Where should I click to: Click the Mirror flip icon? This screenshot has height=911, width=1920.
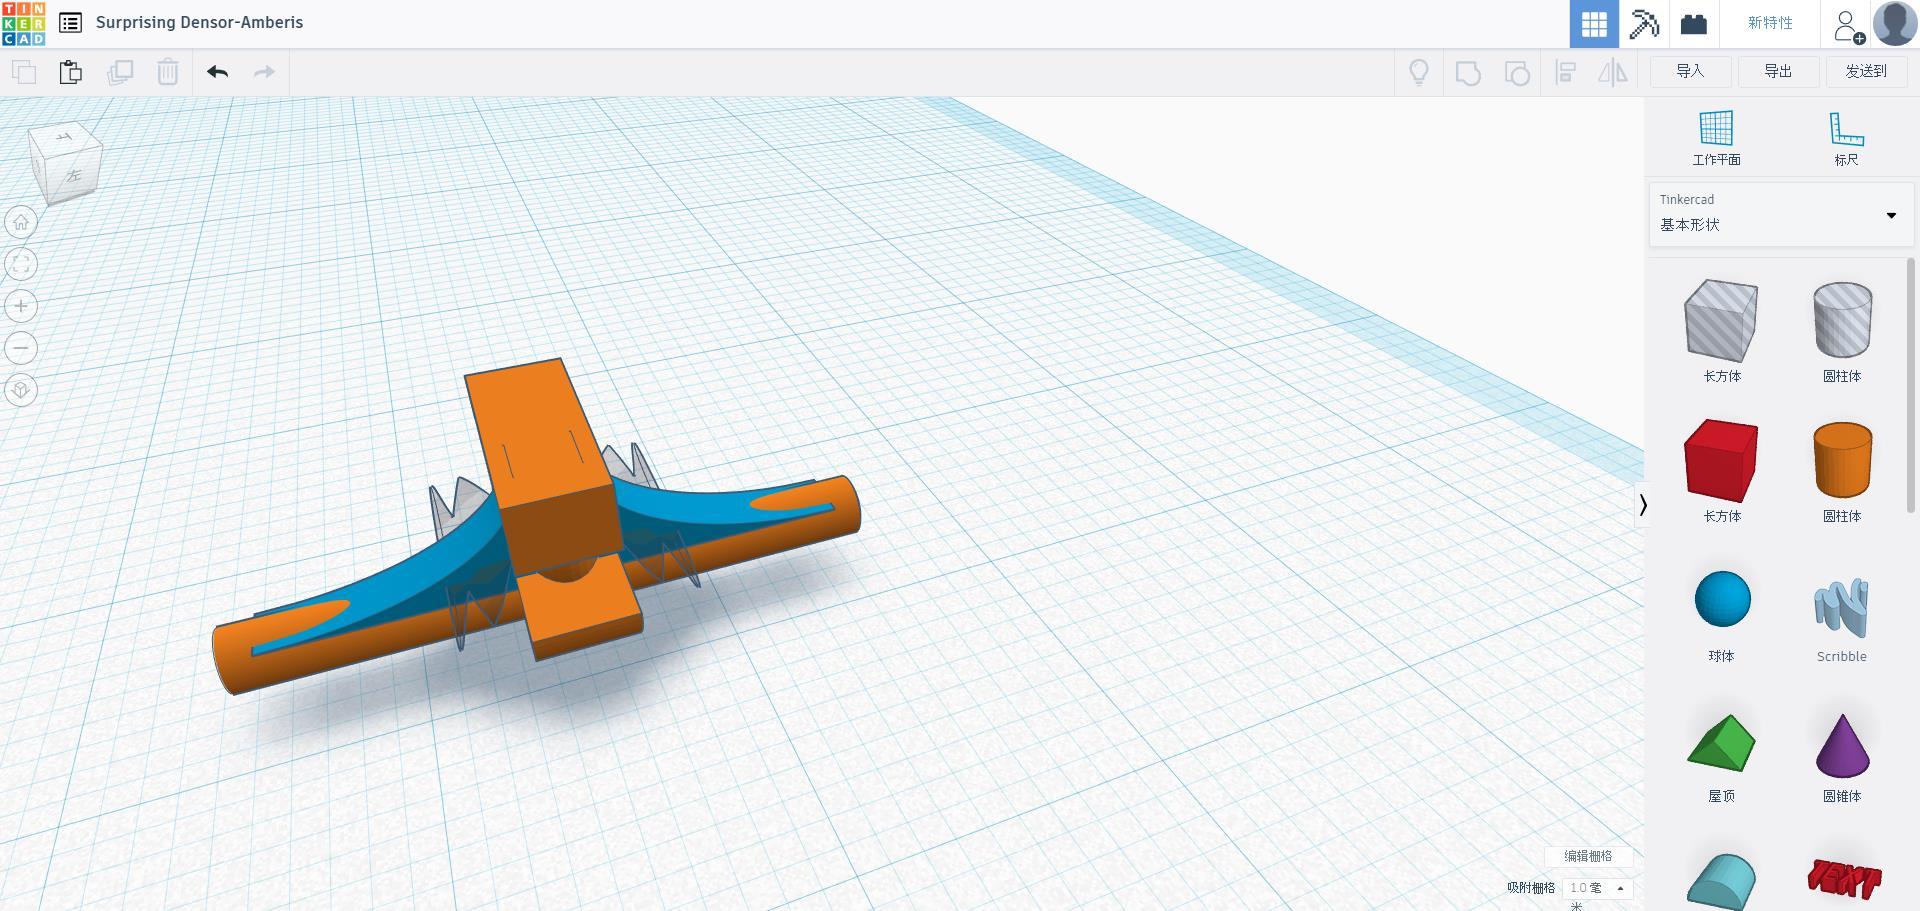point(1613,72)
